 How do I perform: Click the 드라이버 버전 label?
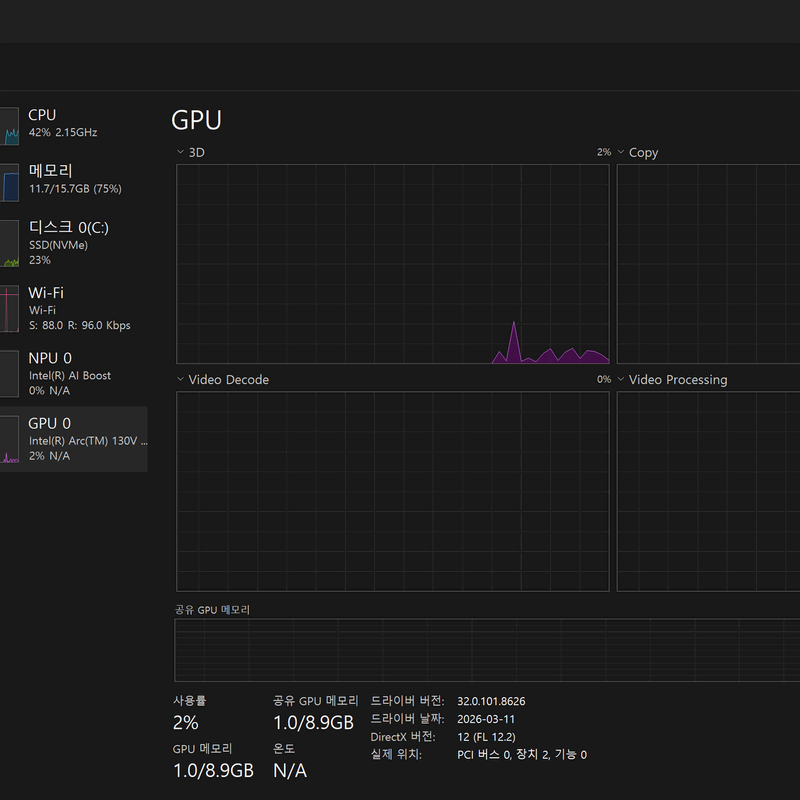point(408,701)
